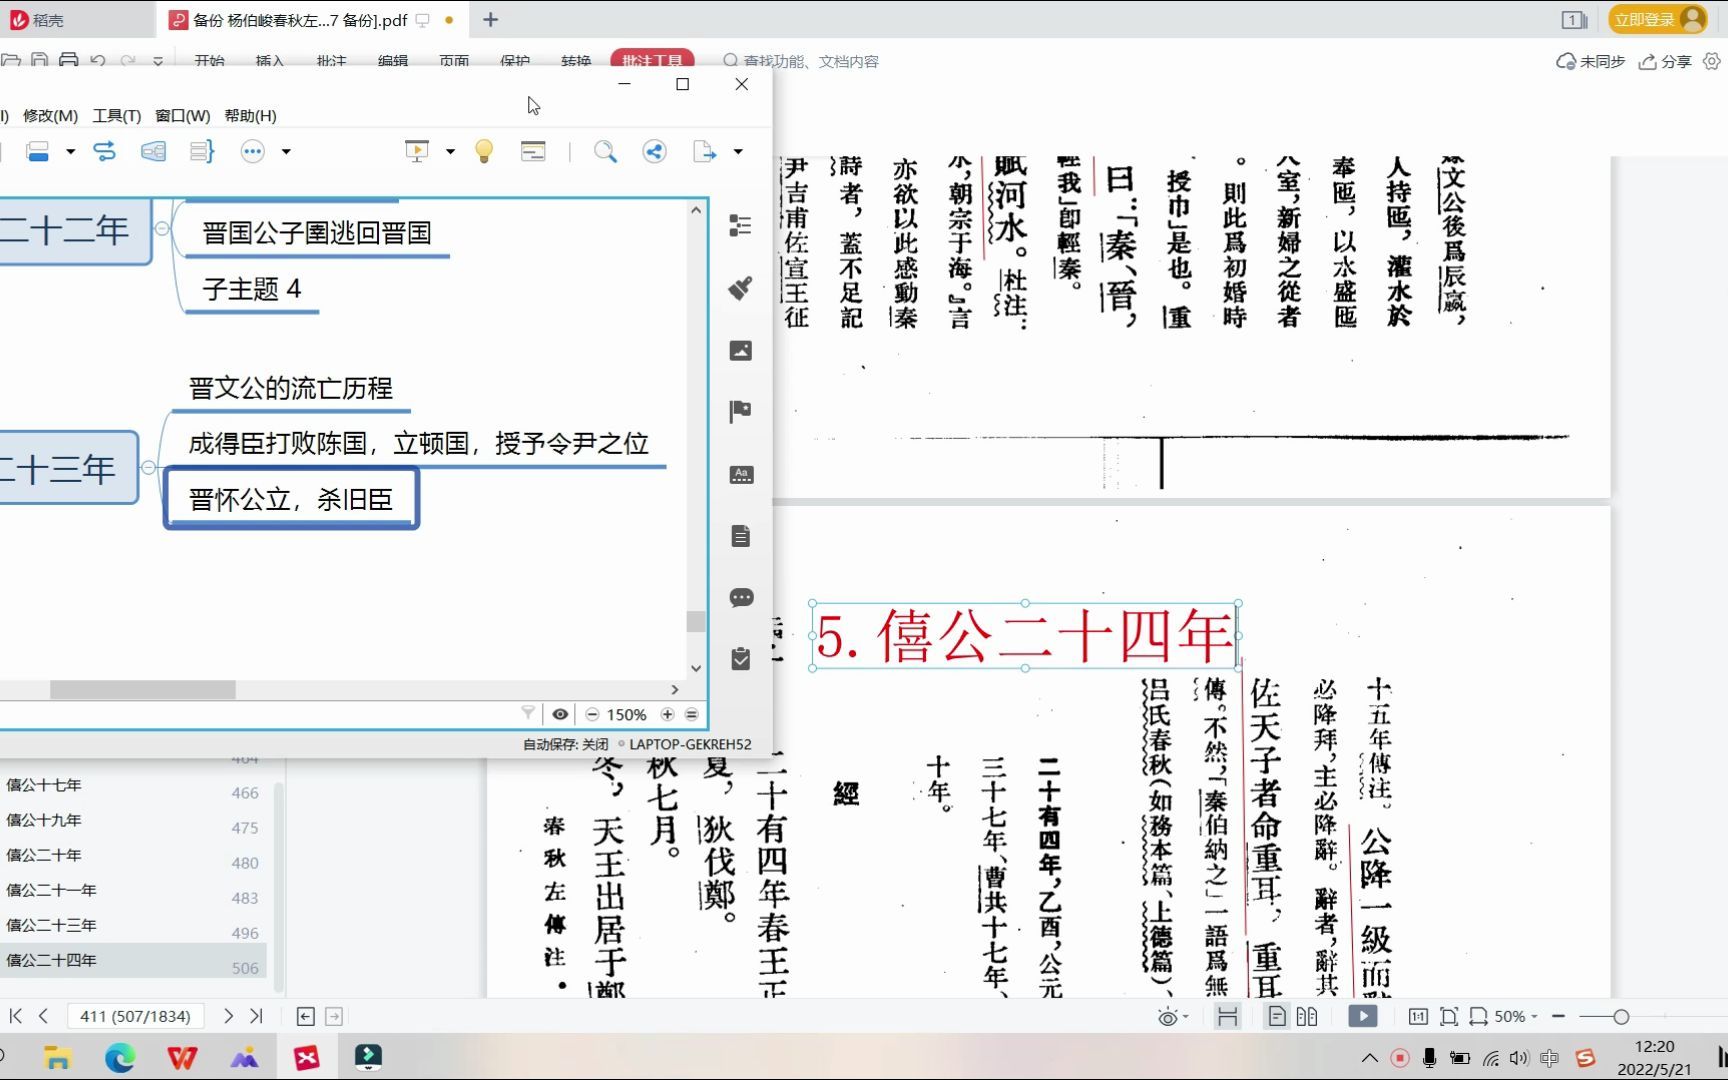Click the actual size 1:1 icon in status bar

click(x=1418, y=1016)
